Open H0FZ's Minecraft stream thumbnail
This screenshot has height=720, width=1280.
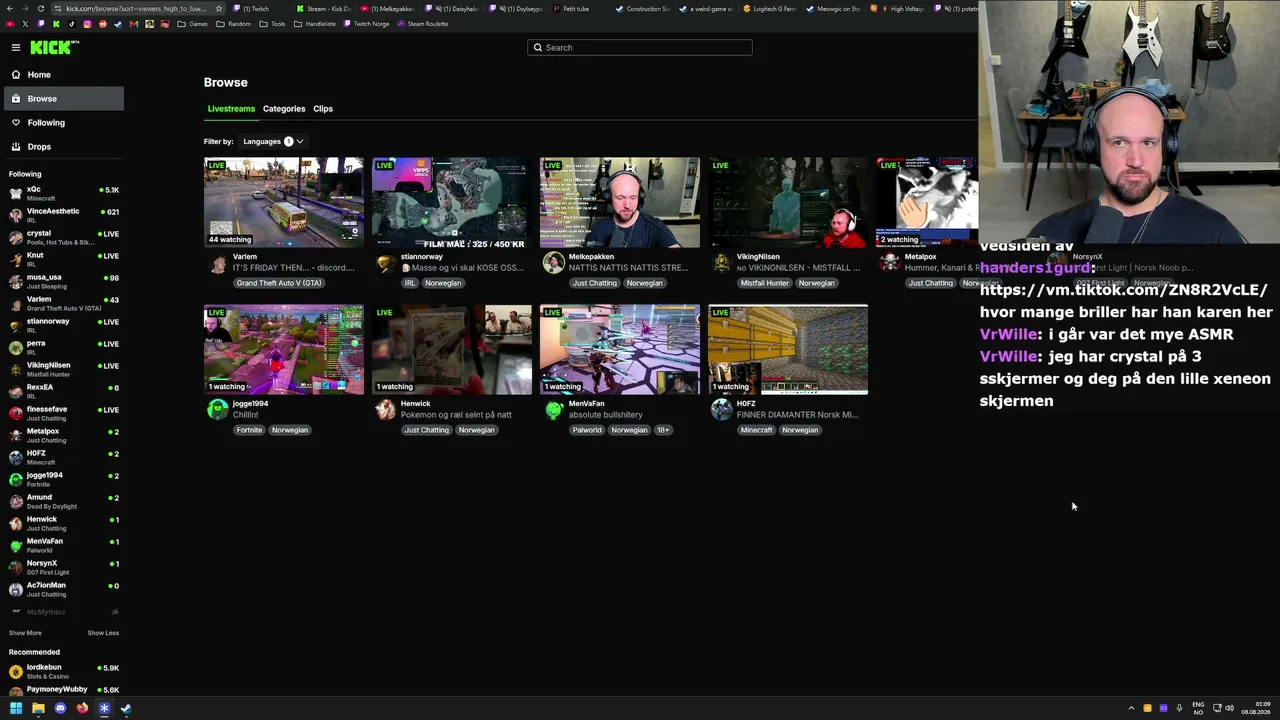click(x=788, y=349)
